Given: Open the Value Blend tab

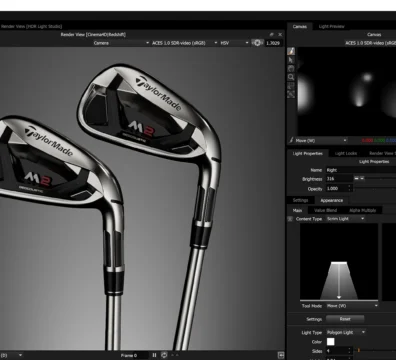Looking at the screenshot, I should (x=325, y=210).
